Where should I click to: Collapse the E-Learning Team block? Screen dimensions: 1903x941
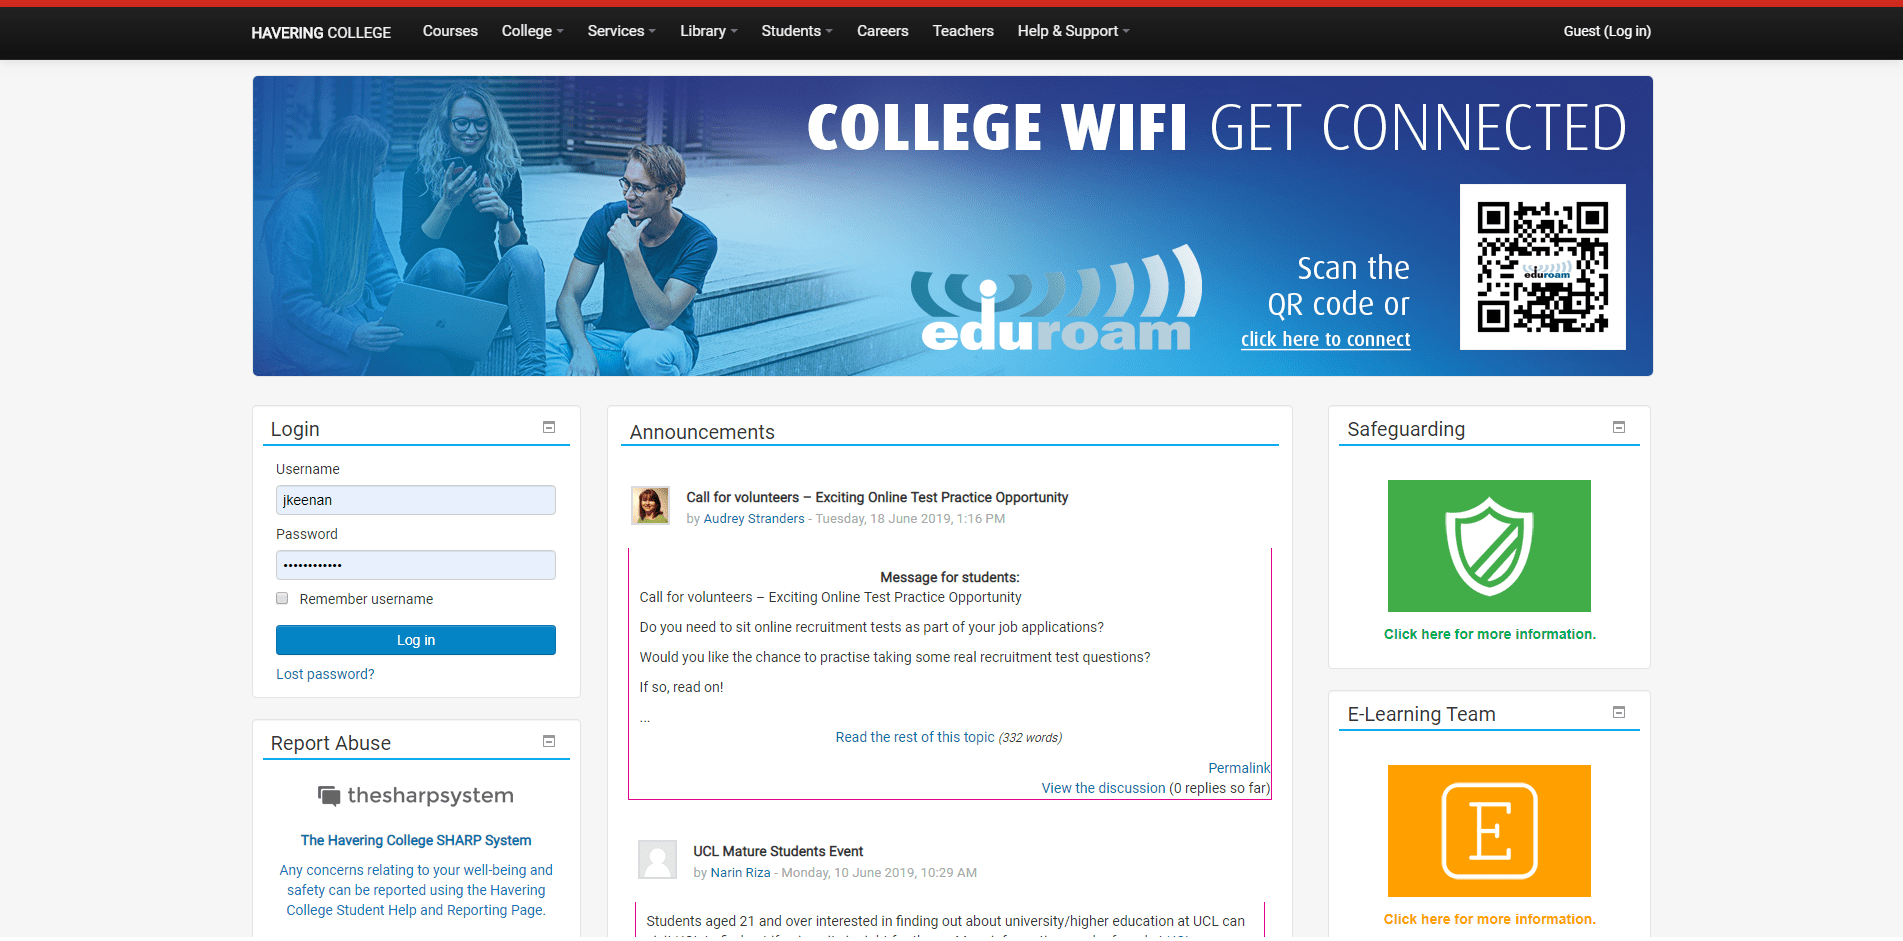[x=1619, y=712]
